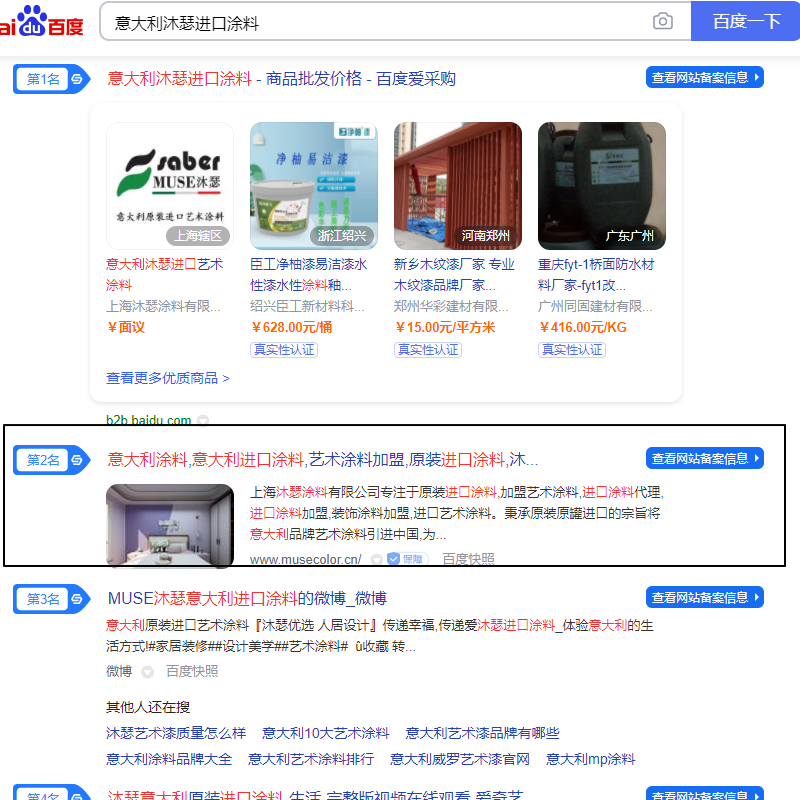Click the www.musecolor.cn URL
This screenshot has width=800, height=800.
tap(306, 559)
